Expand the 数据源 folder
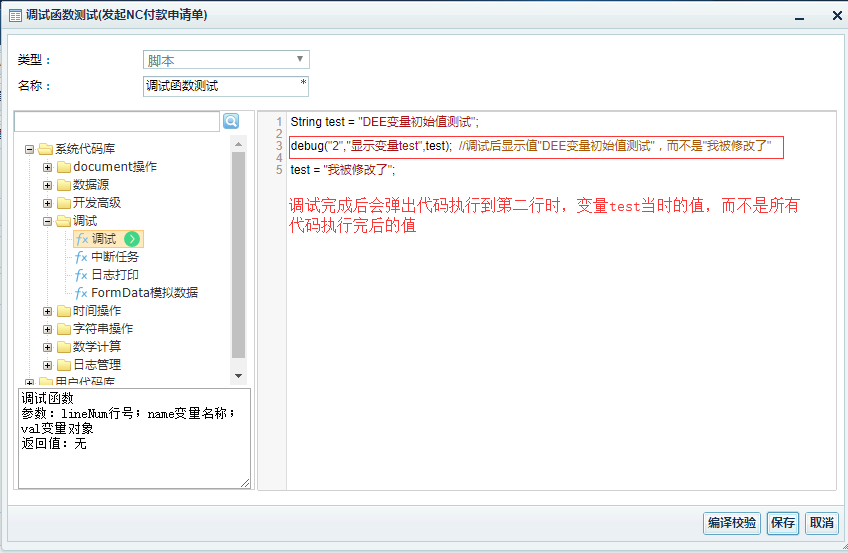848x553 pixels. 48,185
